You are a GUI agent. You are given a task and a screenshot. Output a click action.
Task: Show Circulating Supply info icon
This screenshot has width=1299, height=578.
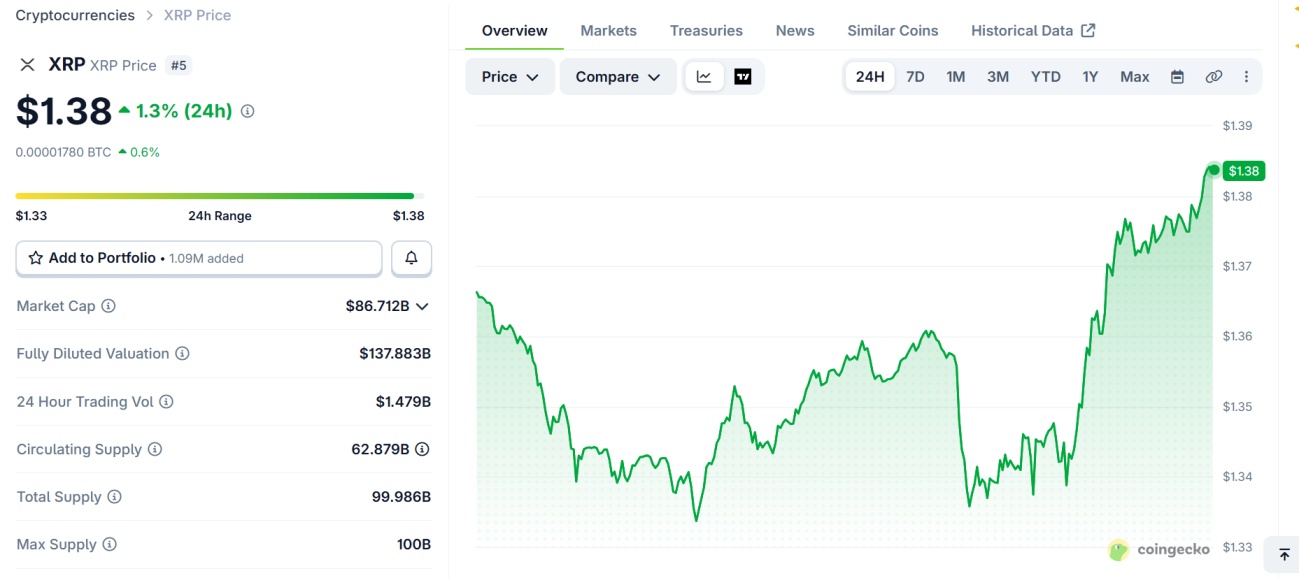(x=155, y=449)
